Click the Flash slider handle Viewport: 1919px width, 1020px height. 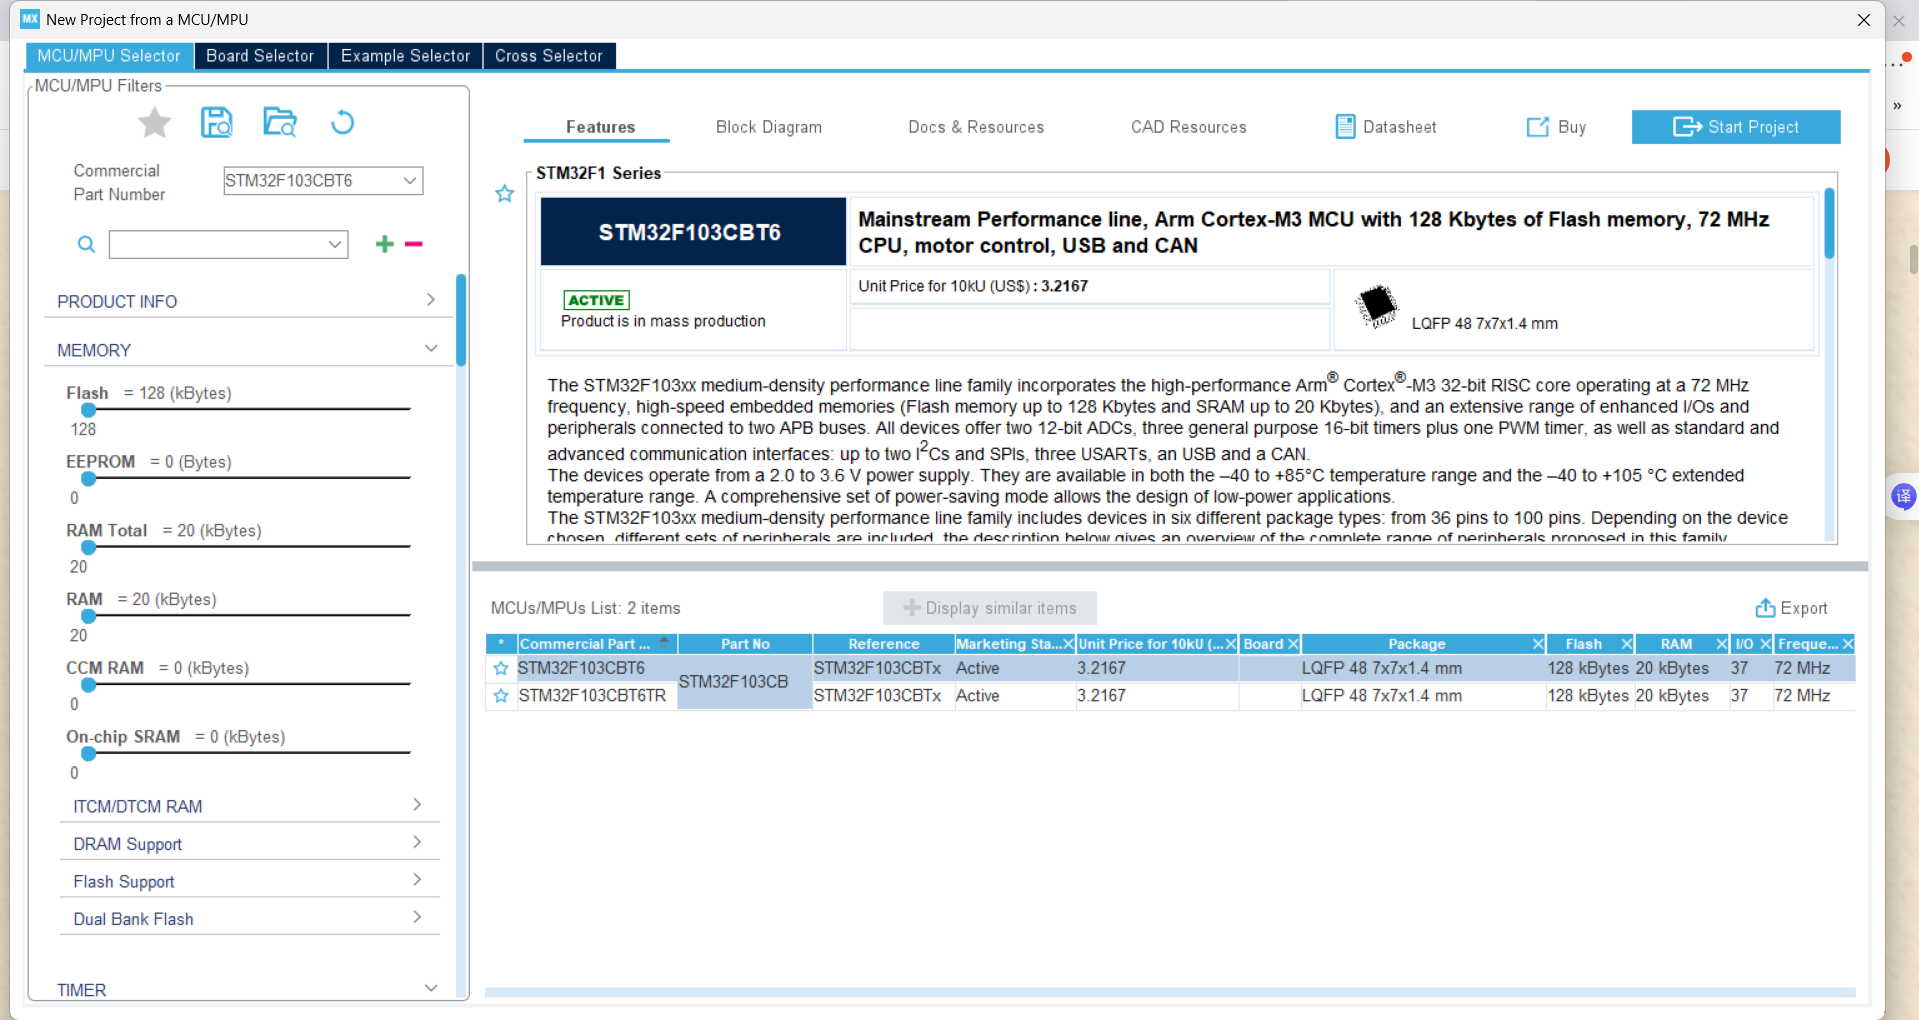[89, 410]
